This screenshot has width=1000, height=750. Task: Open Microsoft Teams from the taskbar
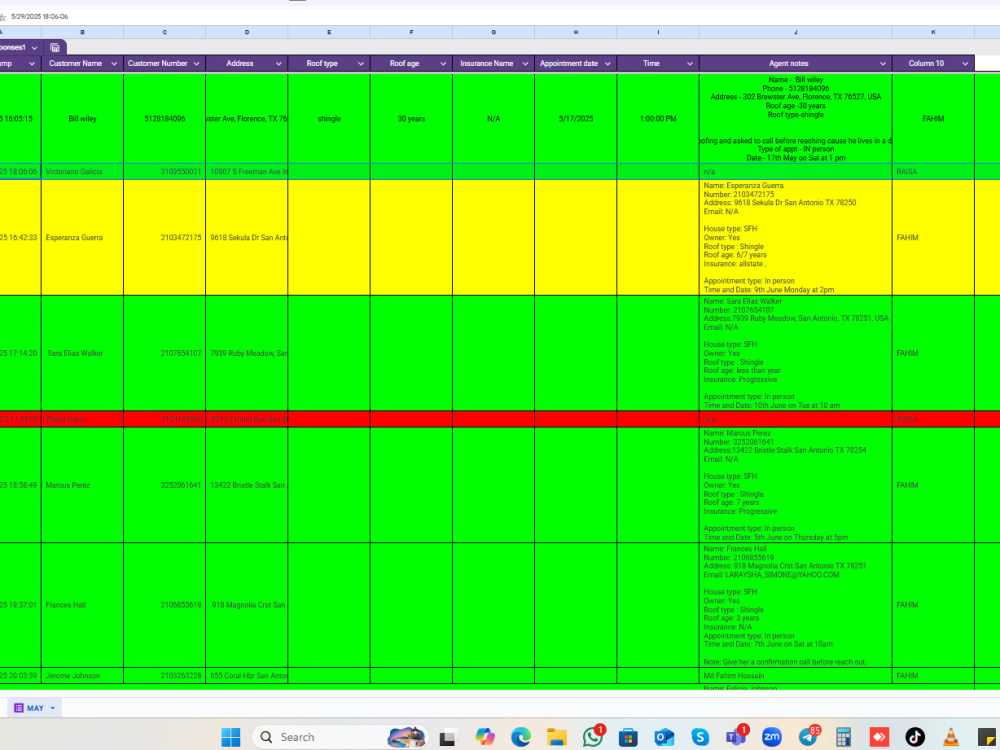[735, 737]
